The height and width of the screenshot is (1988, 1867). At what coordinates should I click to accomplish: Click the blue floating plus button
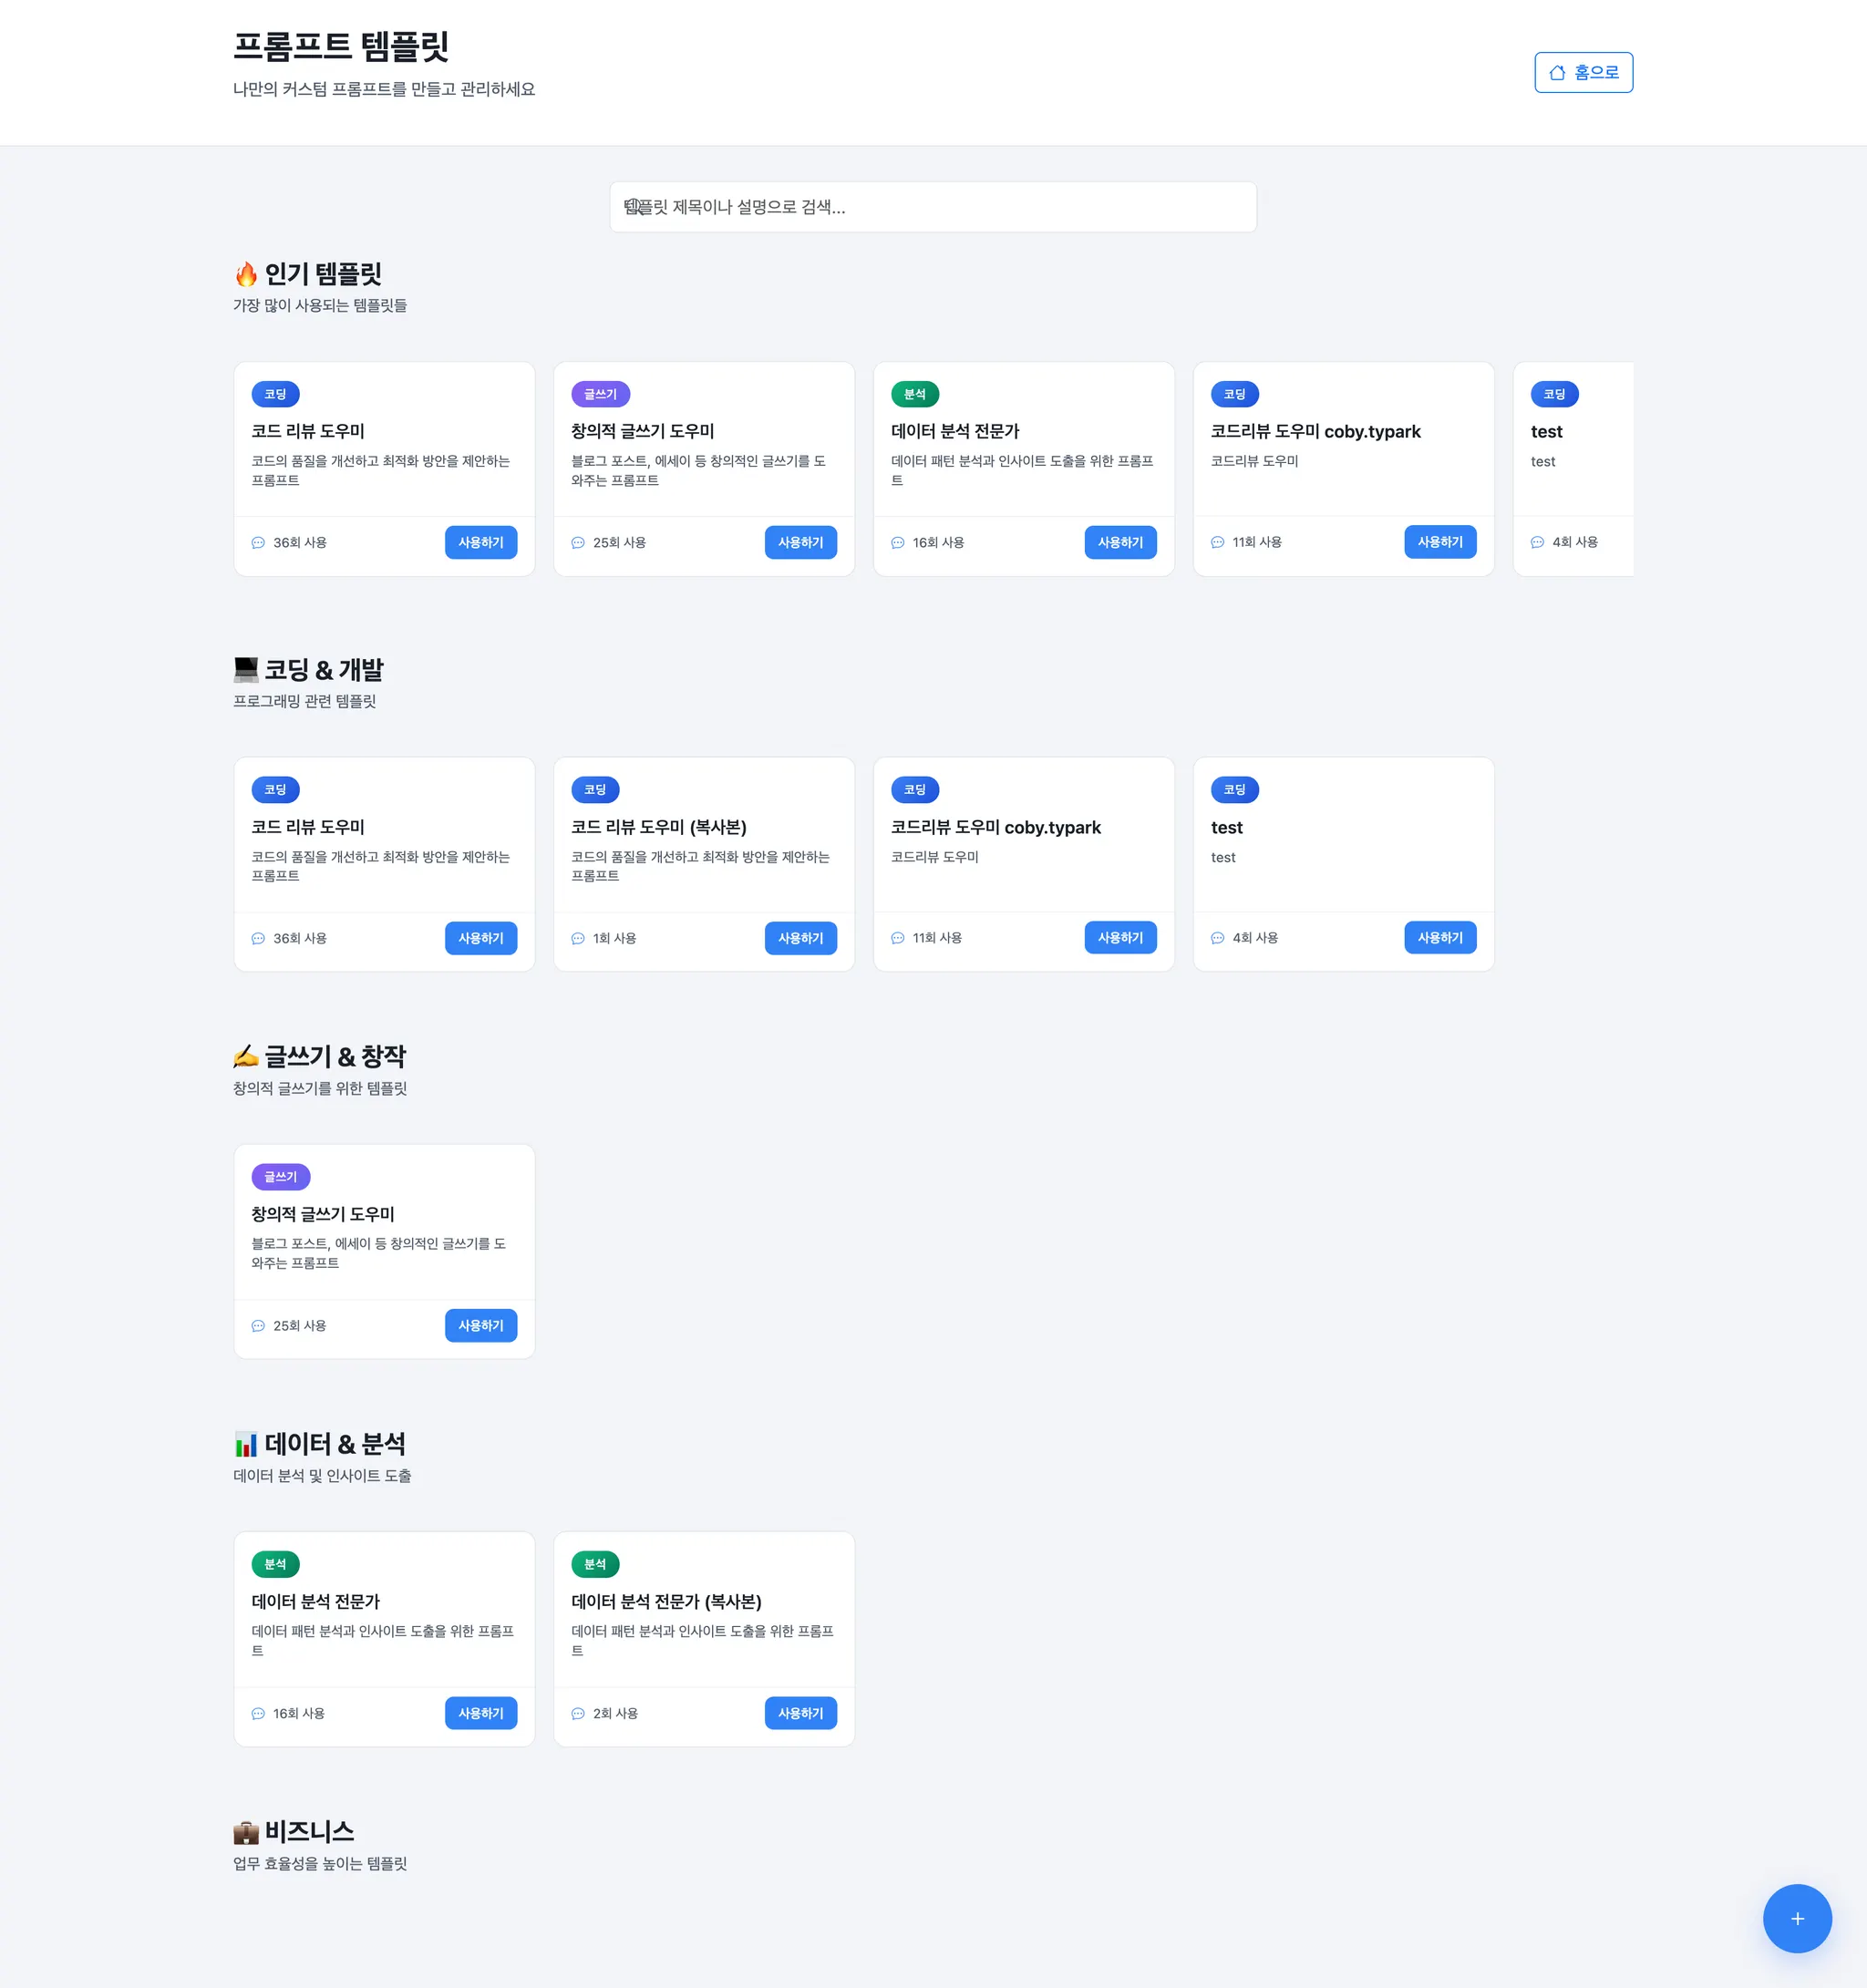1796,1918
